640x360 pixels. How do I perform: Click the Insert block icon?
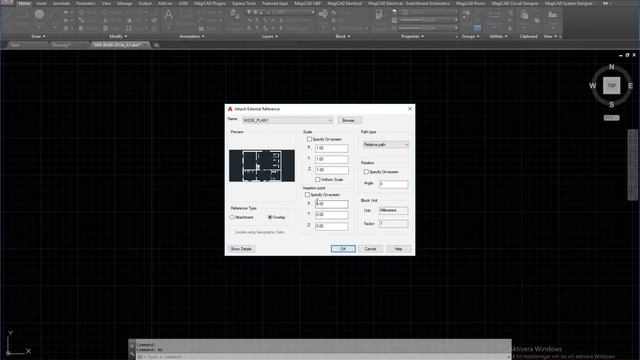coord(323,15)
